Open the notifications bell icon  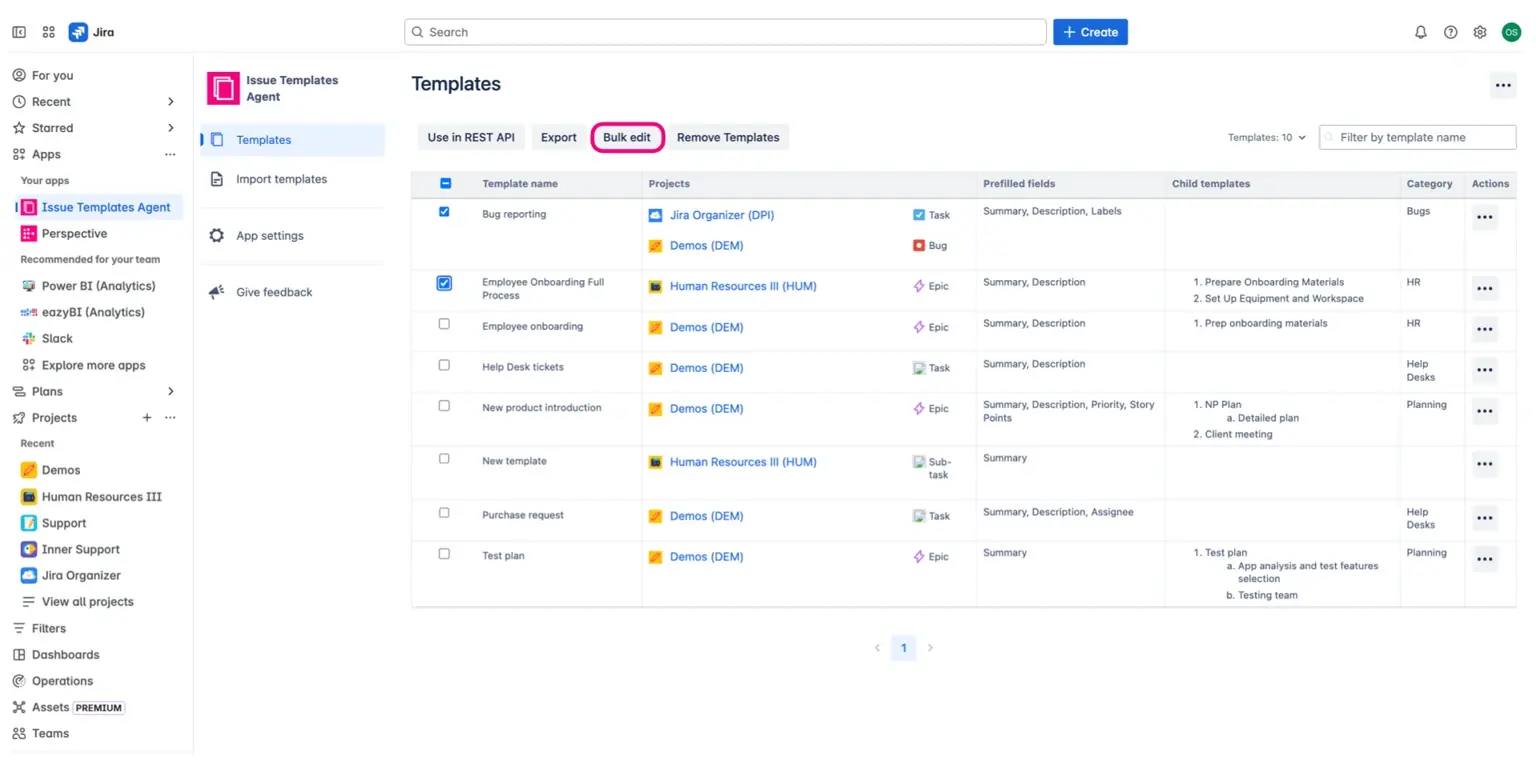tap(1420, 32)
